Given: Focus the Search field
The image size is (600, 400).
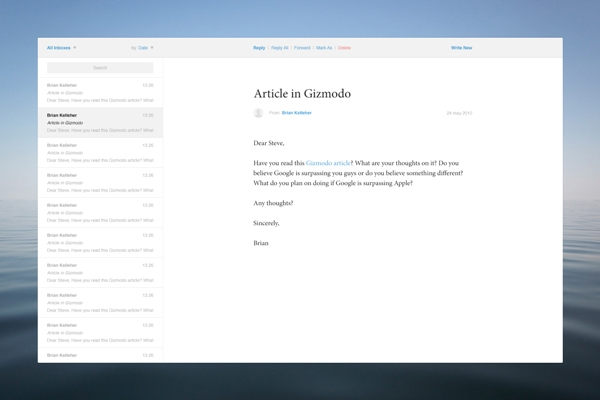Looking at the screenshot, I should click(x=100, y=68).
